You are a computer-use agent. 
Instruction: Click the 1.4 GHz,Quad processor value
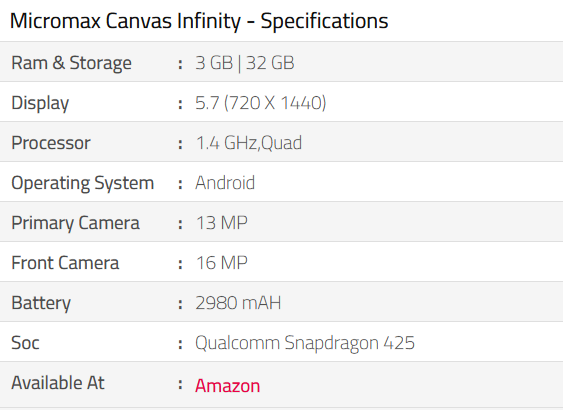pos(248,143)
